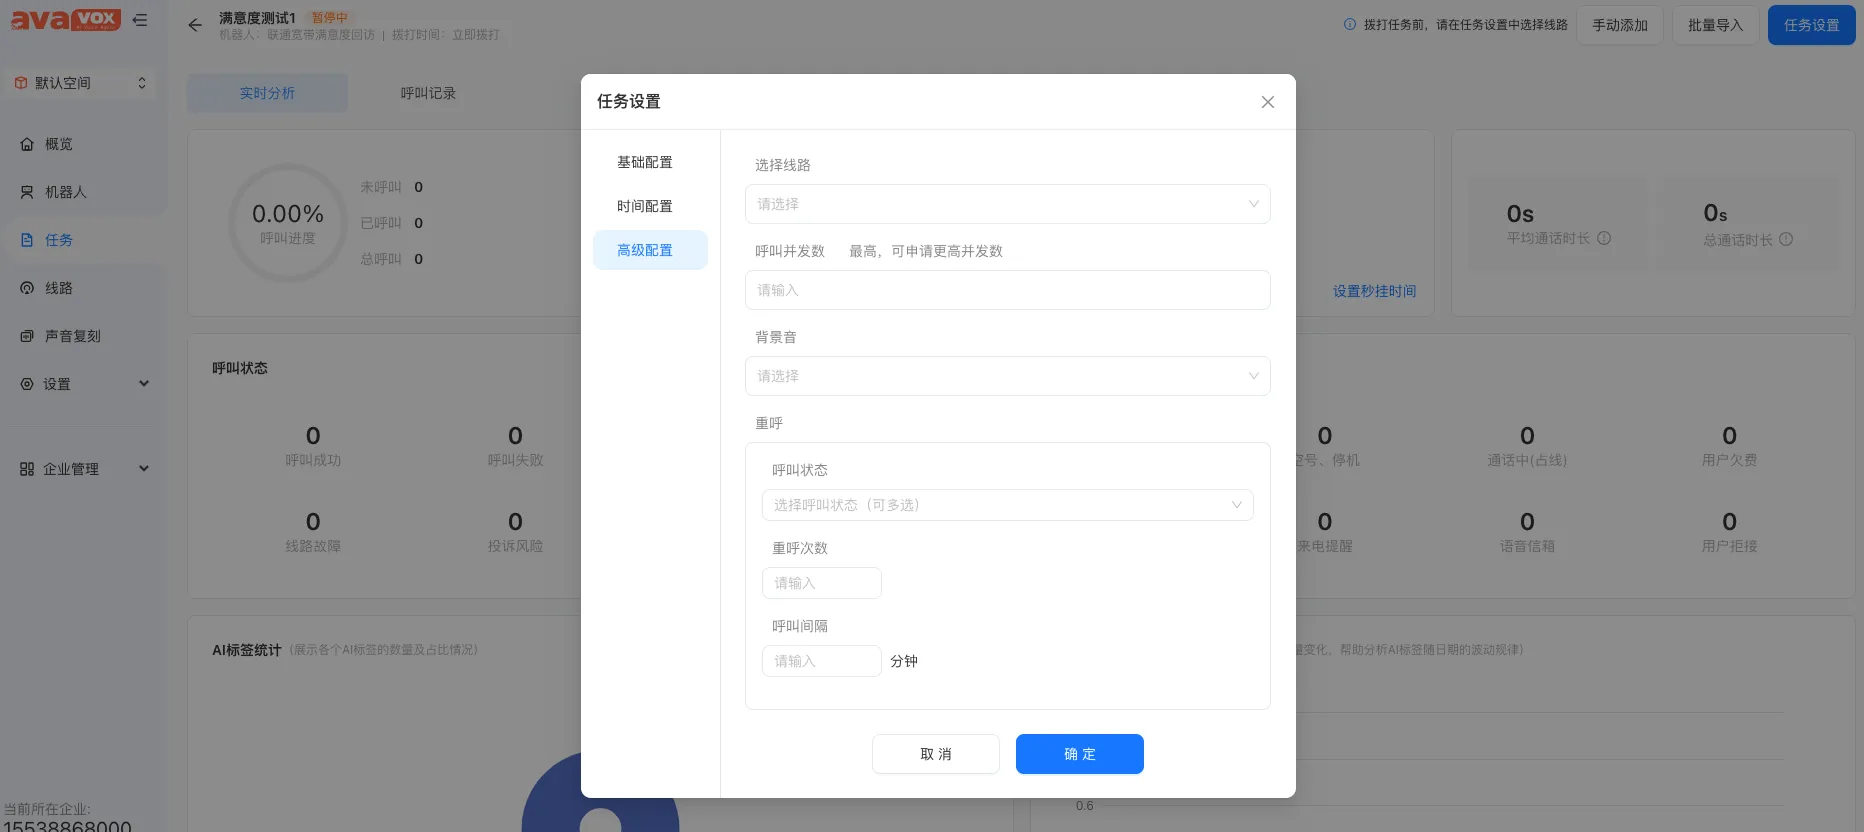Close the 任务设置 dialog with X
Image resolution: width=1864 pixels, height=832 pixels.
[1267, 102]
